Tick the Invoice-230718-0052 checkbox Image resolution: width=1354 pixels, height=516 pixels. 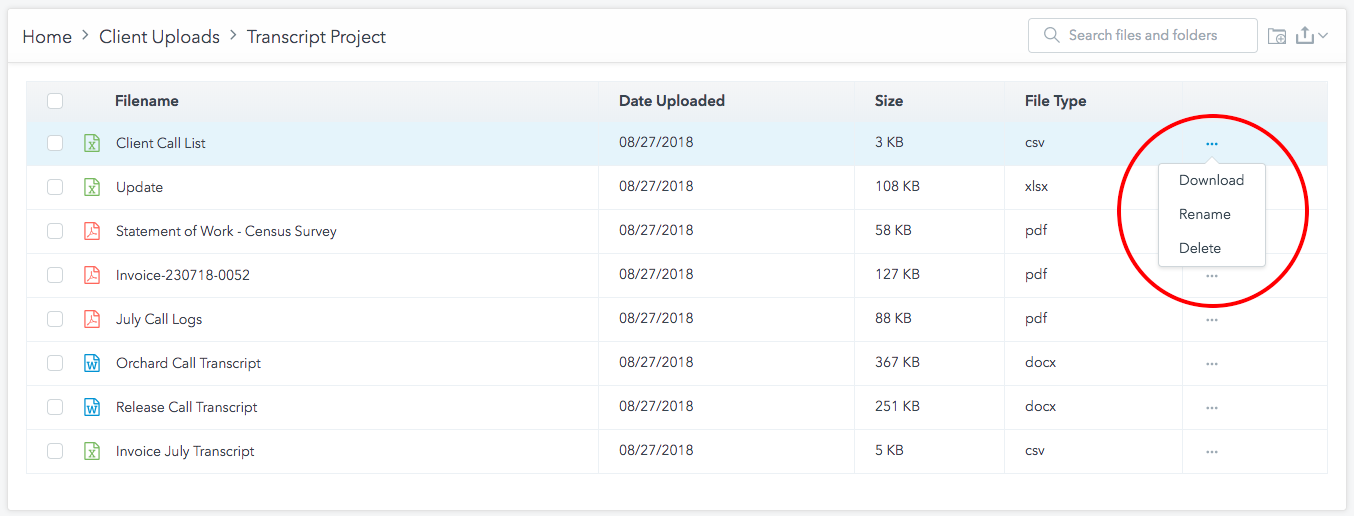click(x=55, y=275)
